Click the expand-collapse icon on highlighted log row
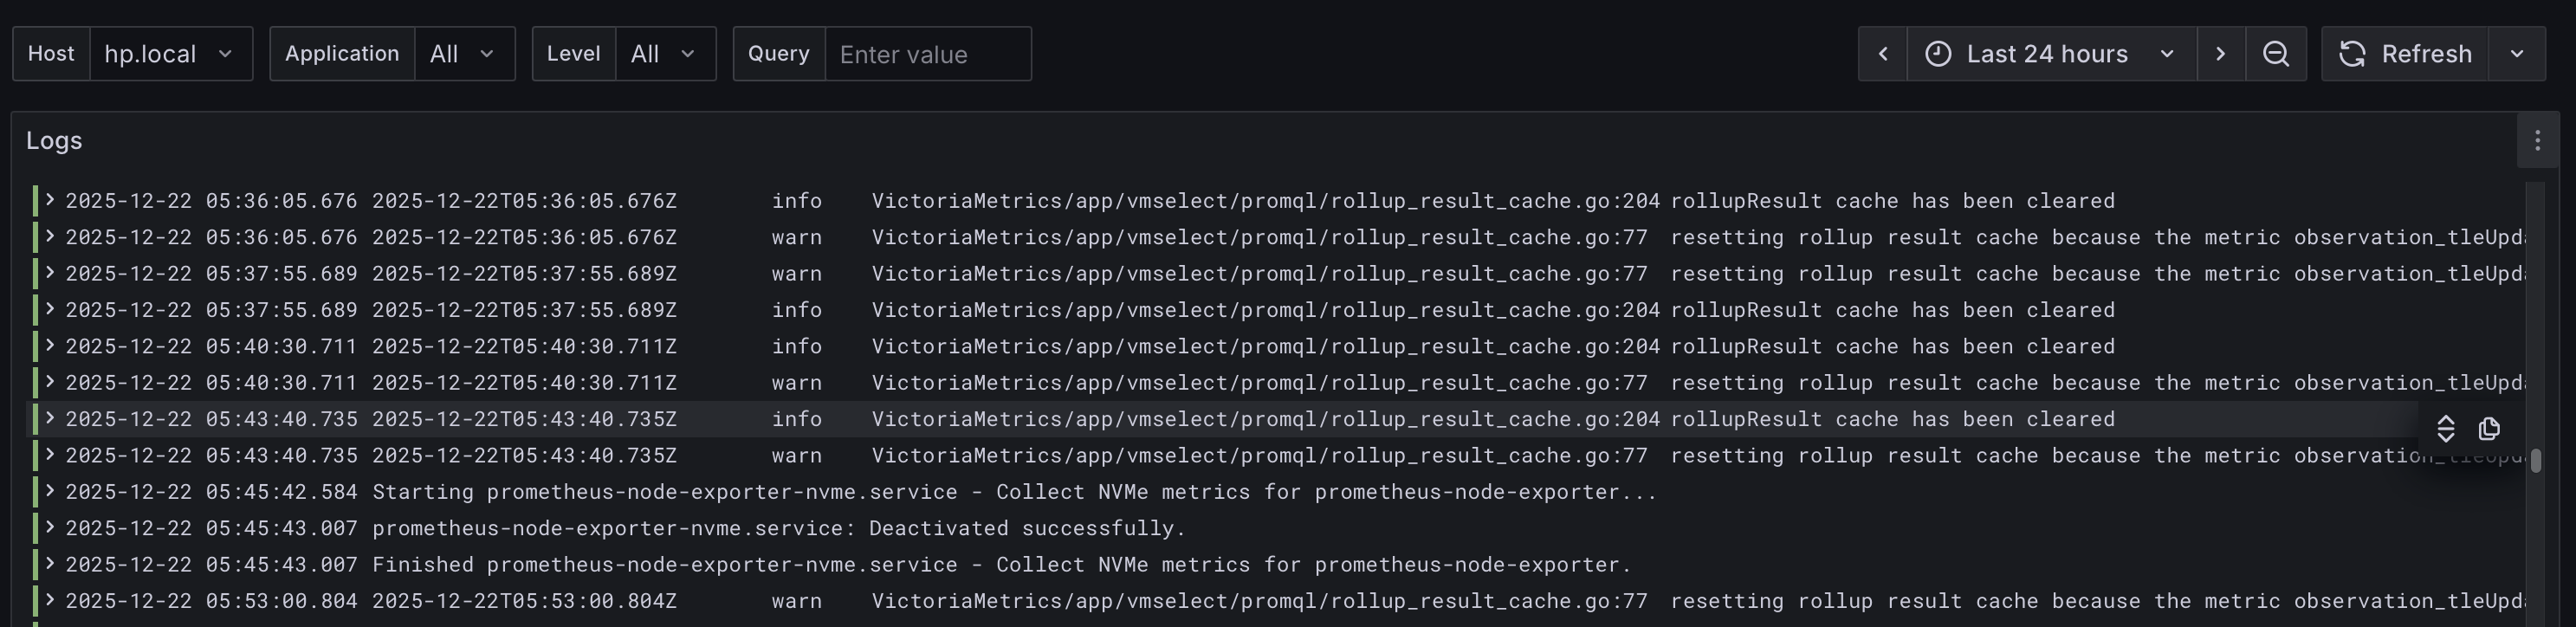The height and width of the screenshot is (627, 2576). point(2446,429)
